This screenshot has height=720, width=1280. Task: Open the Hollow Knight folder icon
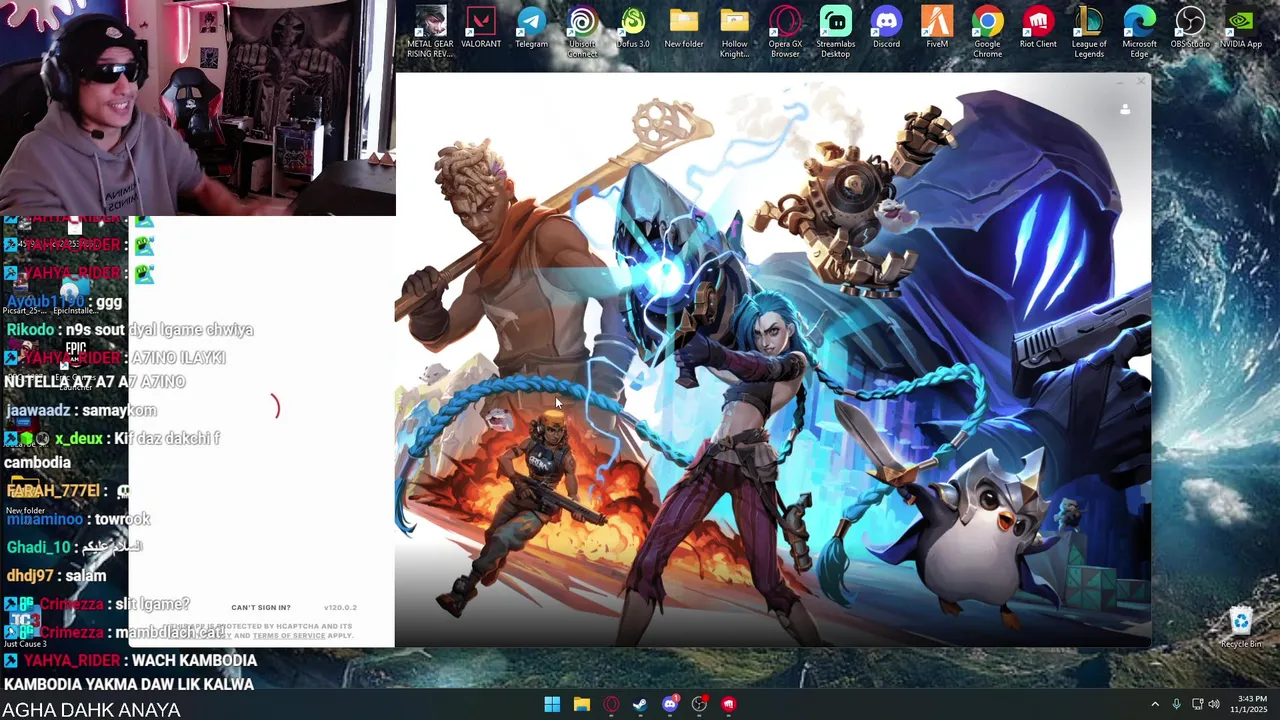pyautogui.click(x=734, y=32)
